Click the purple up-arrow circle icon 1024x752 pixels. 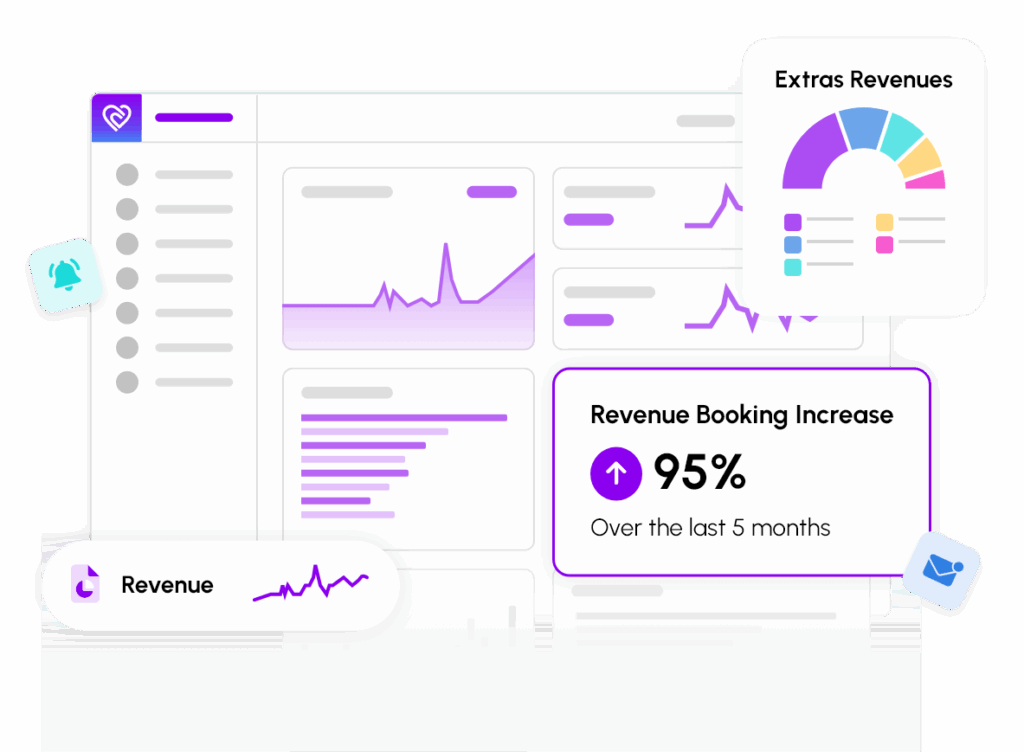[616, 473]
